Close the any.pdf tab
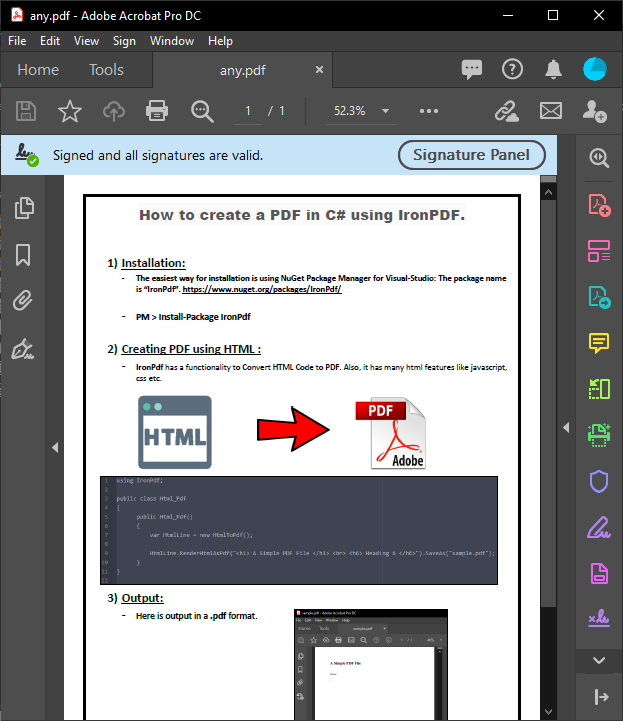The image size is (623, 721). [319, 69]
